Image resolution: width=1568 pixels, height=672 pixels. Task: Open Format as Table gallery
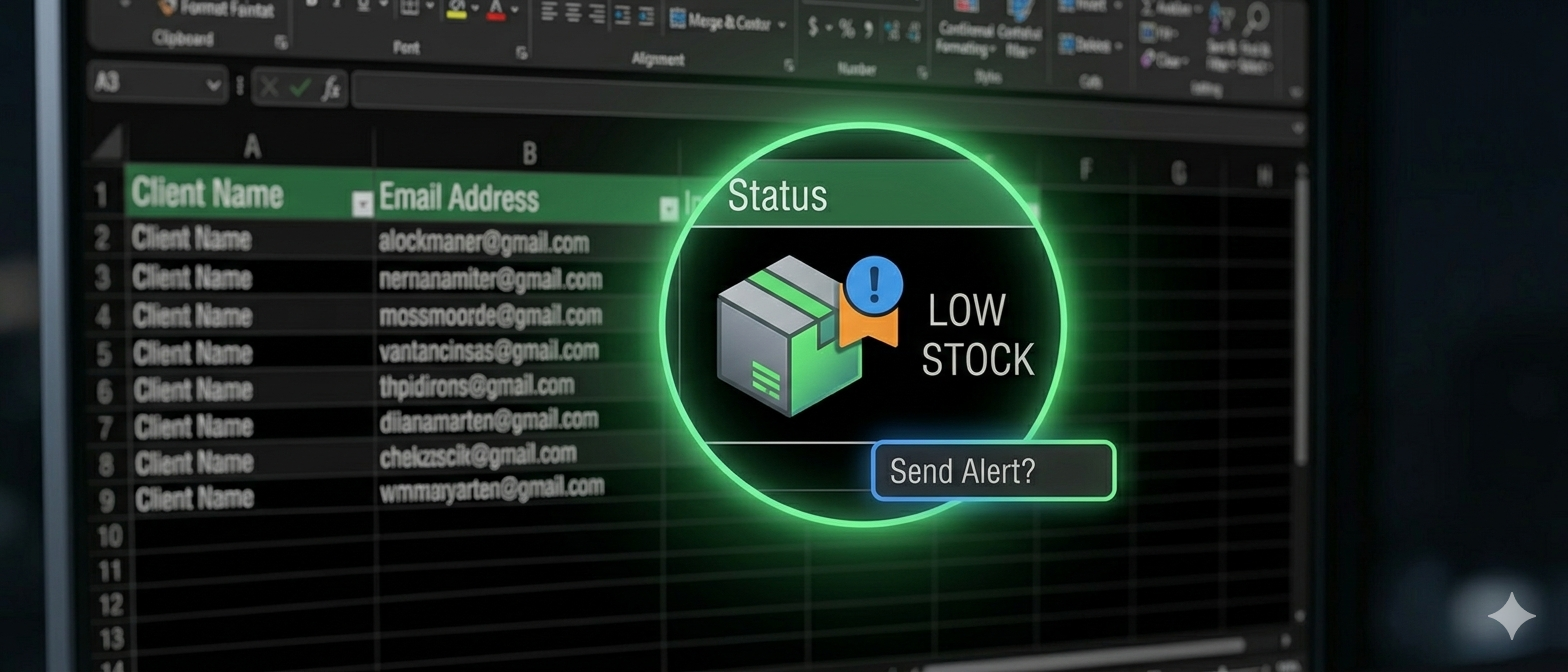coord(1020,30)
